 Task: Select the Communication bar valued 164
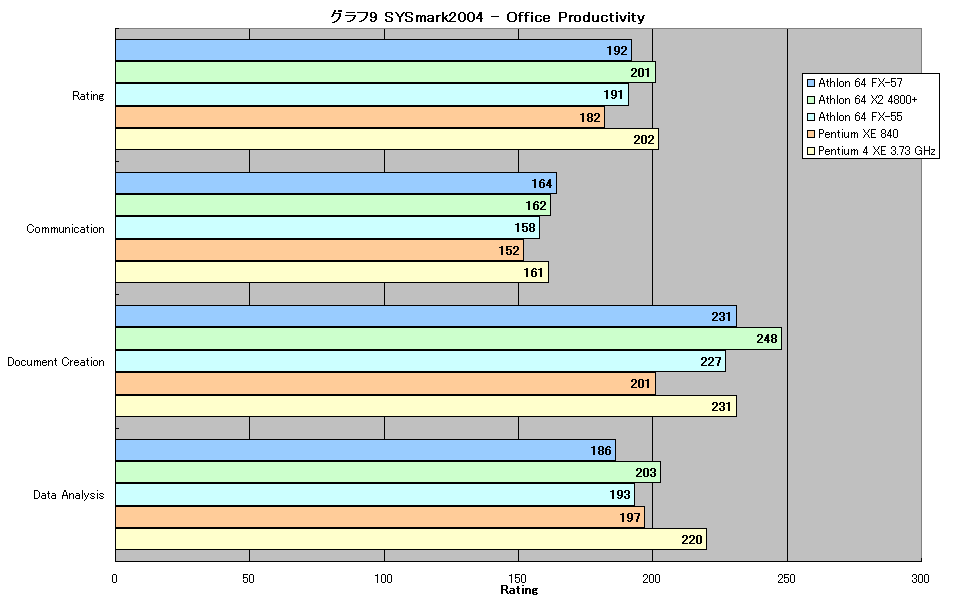336,183
